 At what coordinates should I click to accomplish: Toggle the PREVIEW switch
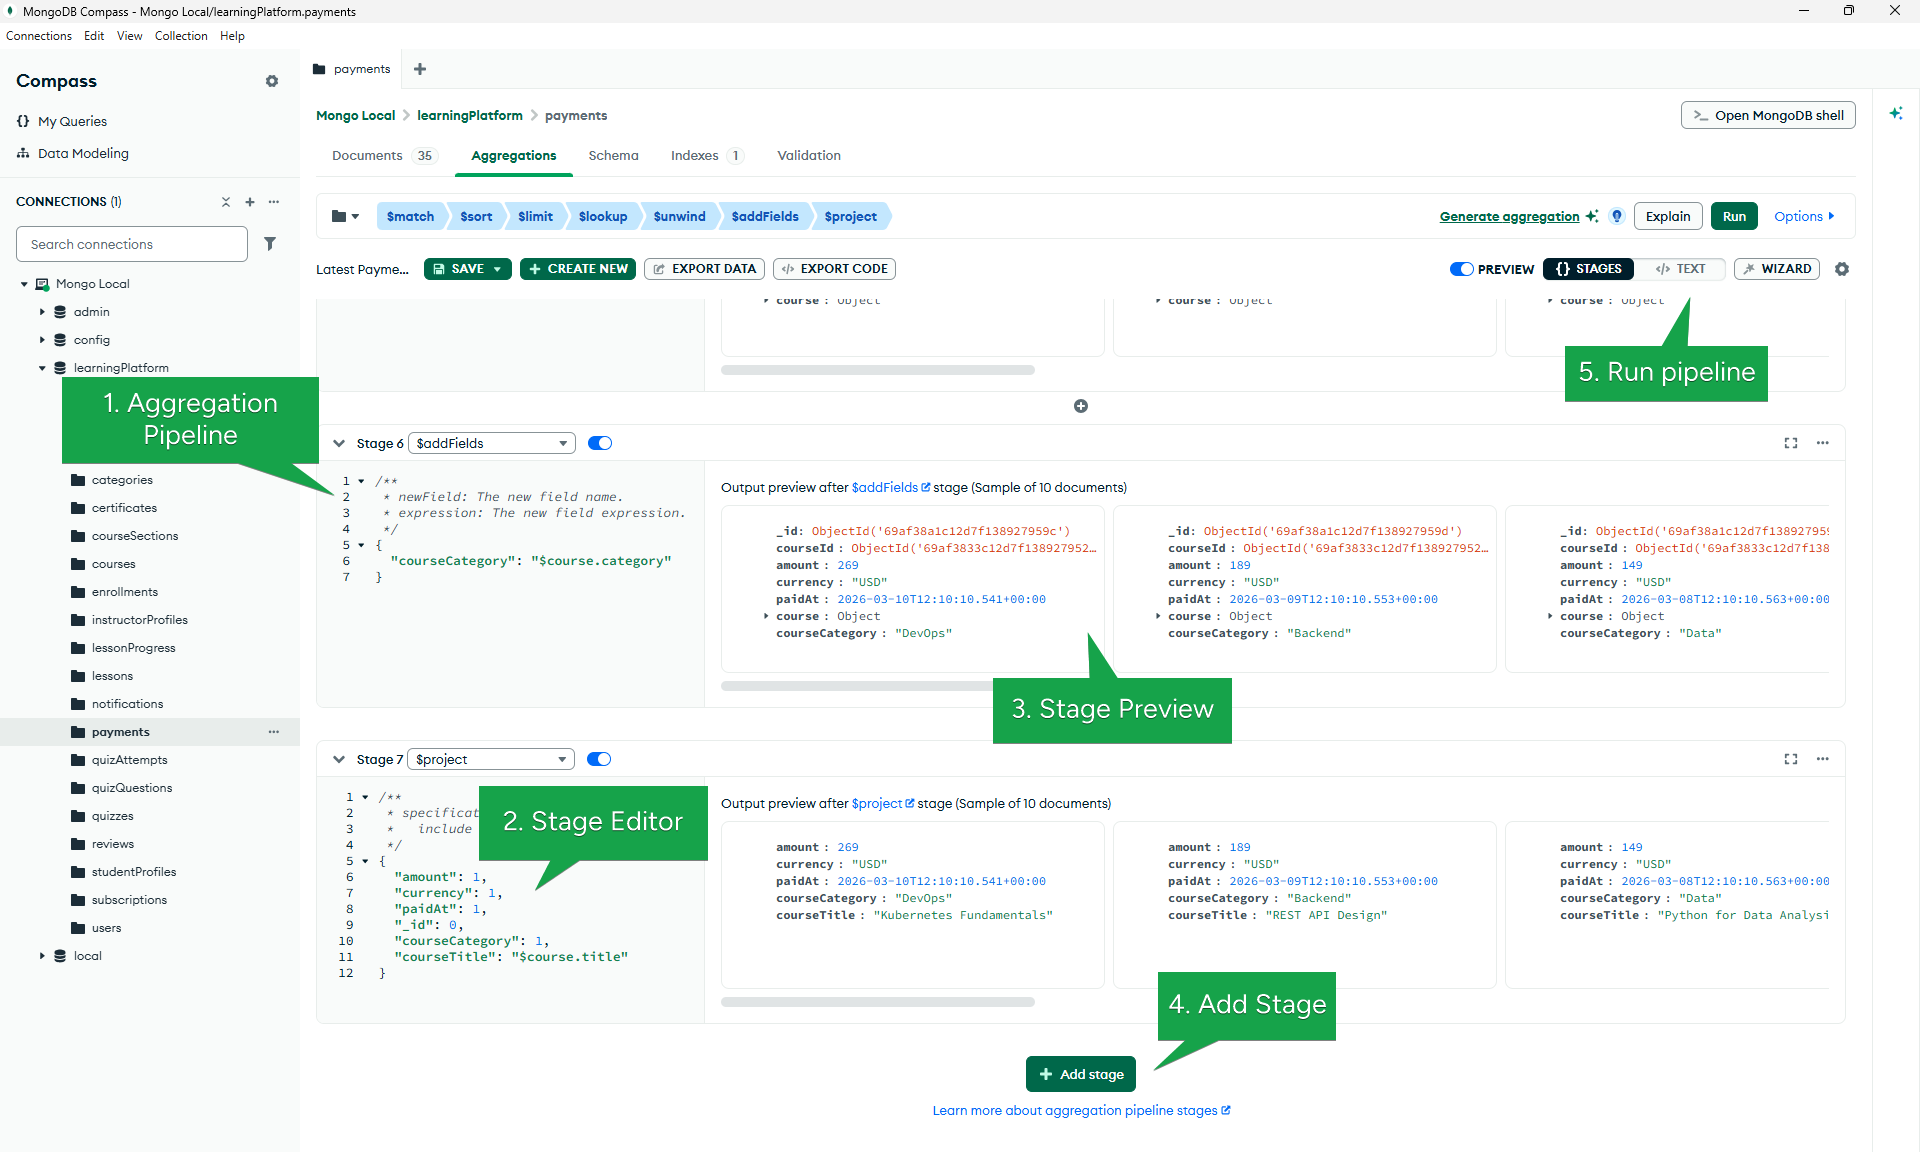coord(1462,269)
